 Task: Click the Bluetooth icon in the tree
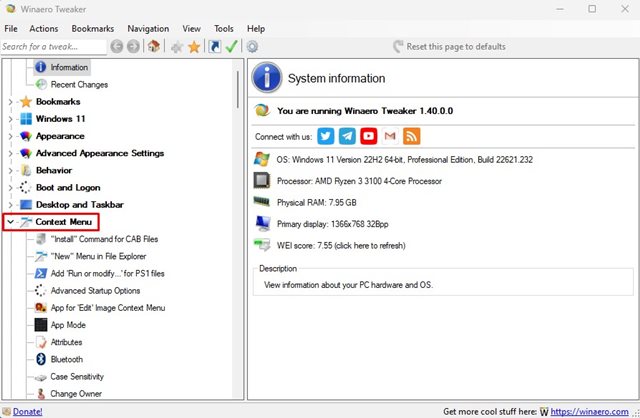tap(41, 359)
